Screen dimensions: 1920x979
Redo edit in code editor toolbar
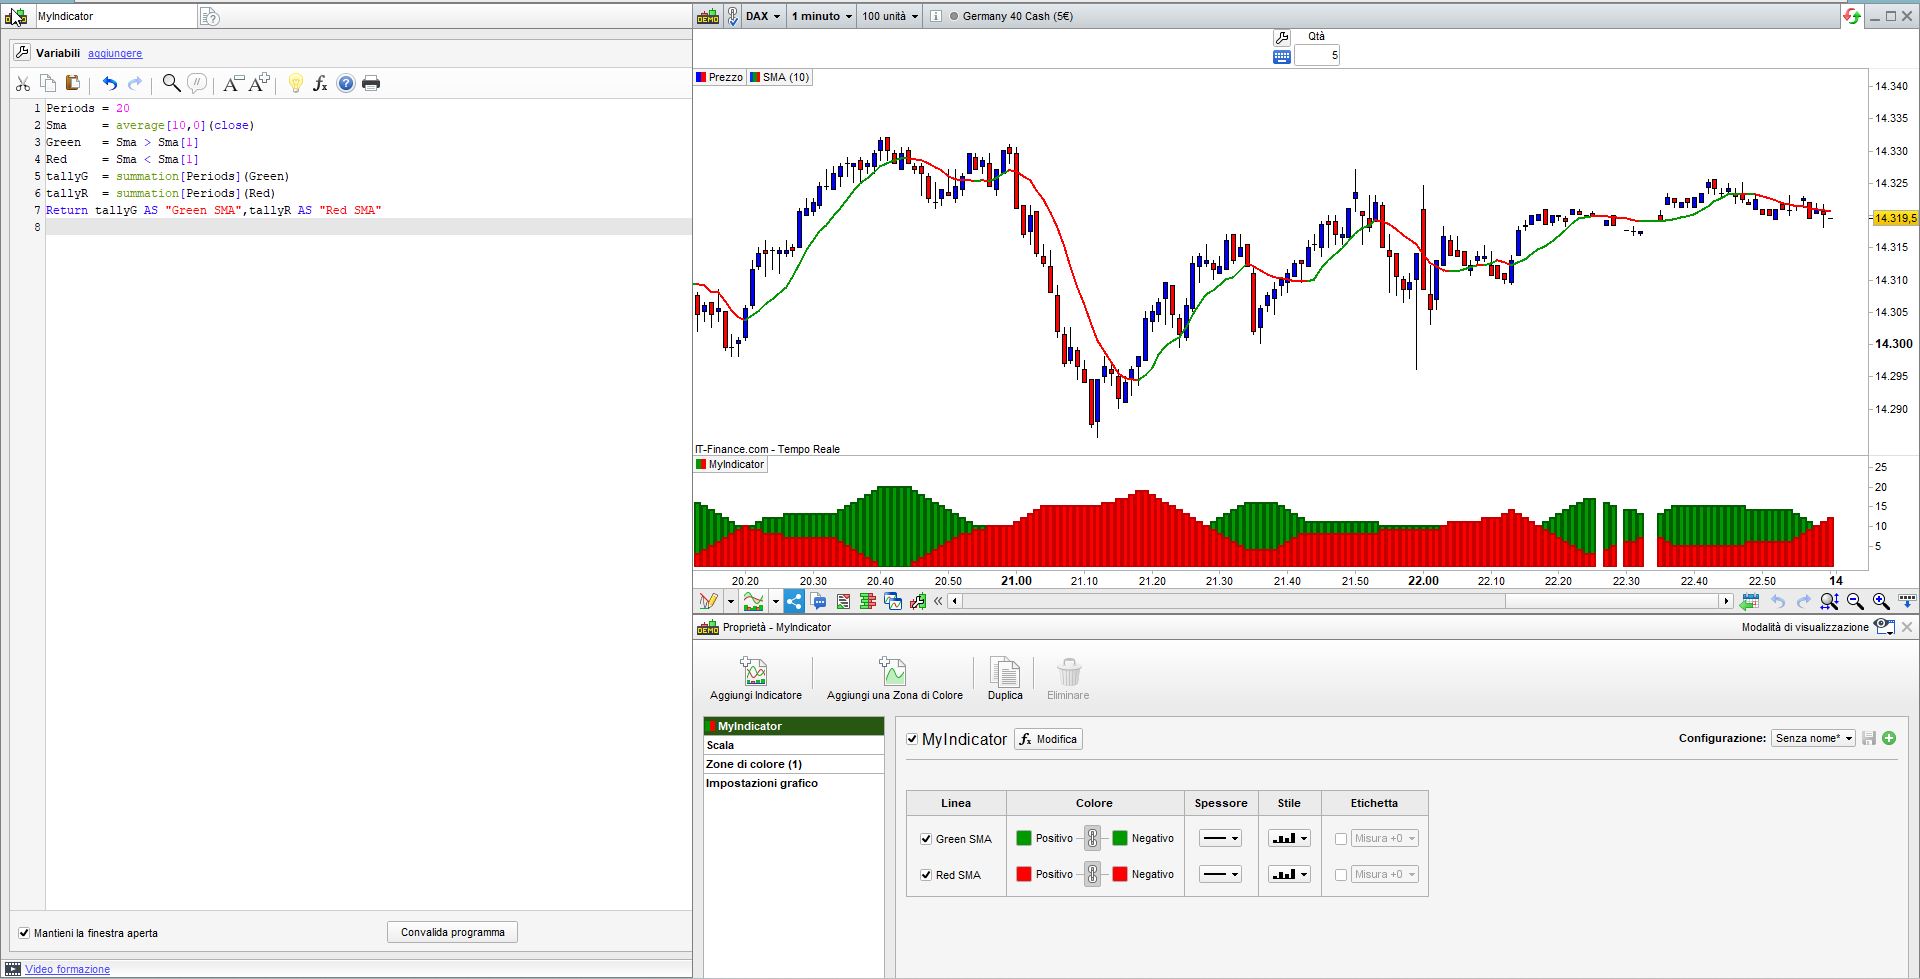[x=135, y=84]
